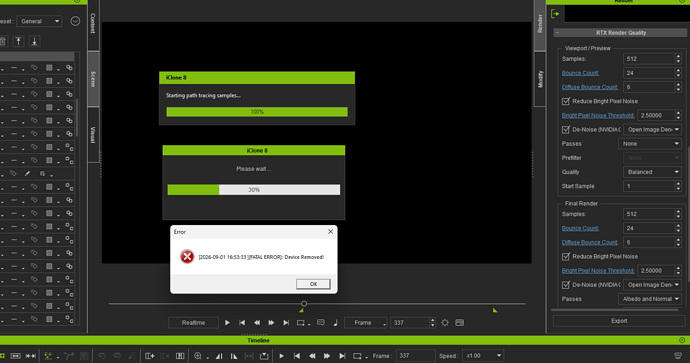Viewport: 690px width, 363px height.
Task: Open the Speed x1.00 dropdown
Action: tap(483, 356)
